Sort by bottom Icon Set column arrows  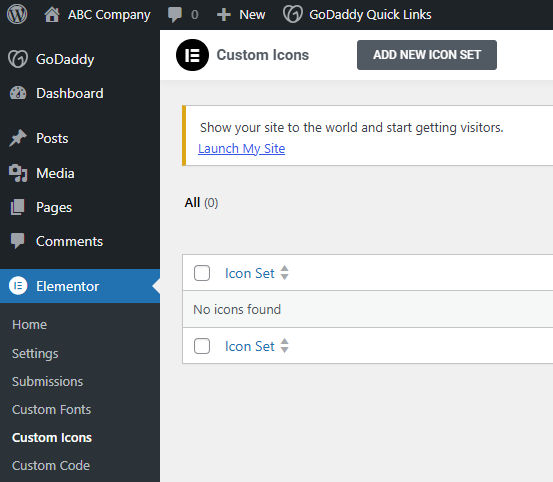click(284, 346)
